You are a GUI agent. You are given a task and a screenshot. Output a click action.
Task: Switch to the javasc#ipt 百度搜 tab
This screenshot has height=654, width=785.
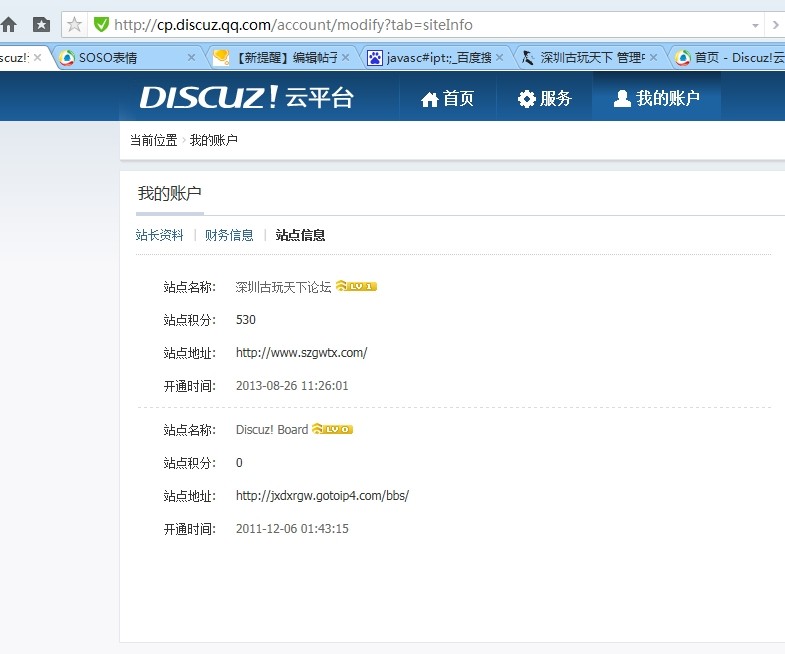click(435, 58)
